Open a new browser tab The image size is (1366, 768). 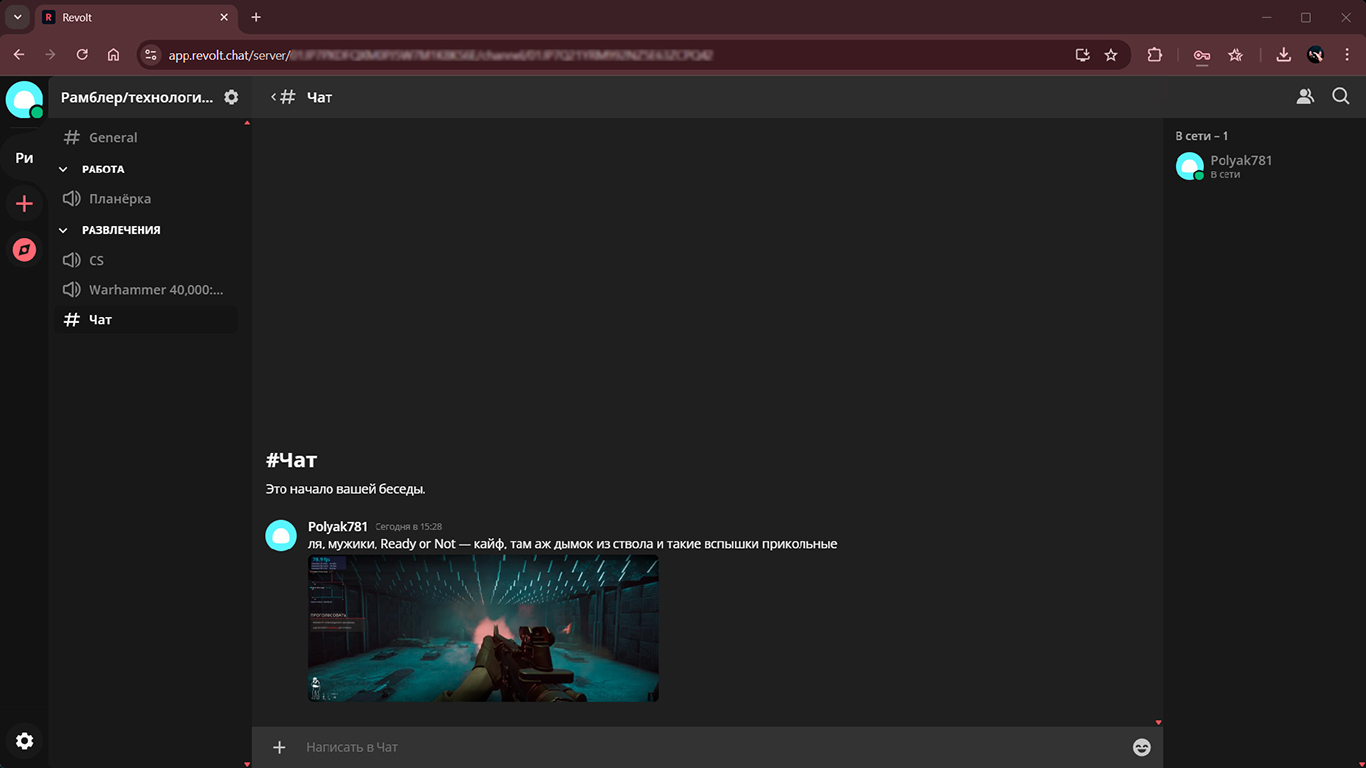click(256, 17)
